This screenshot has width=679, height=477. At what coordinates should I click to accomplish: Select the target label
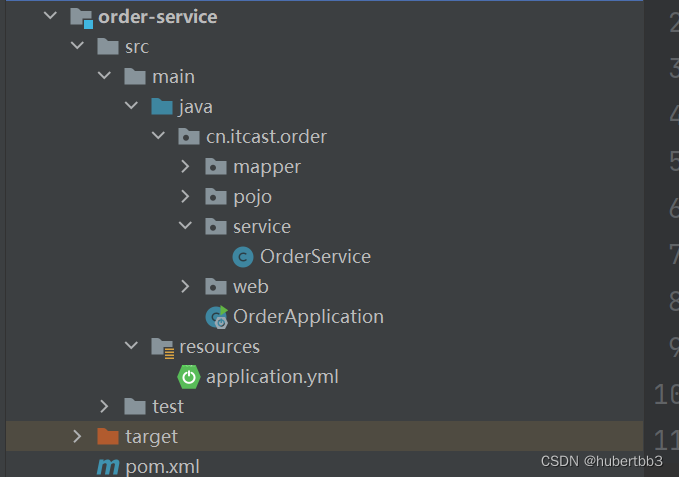[x=152, y=438]
